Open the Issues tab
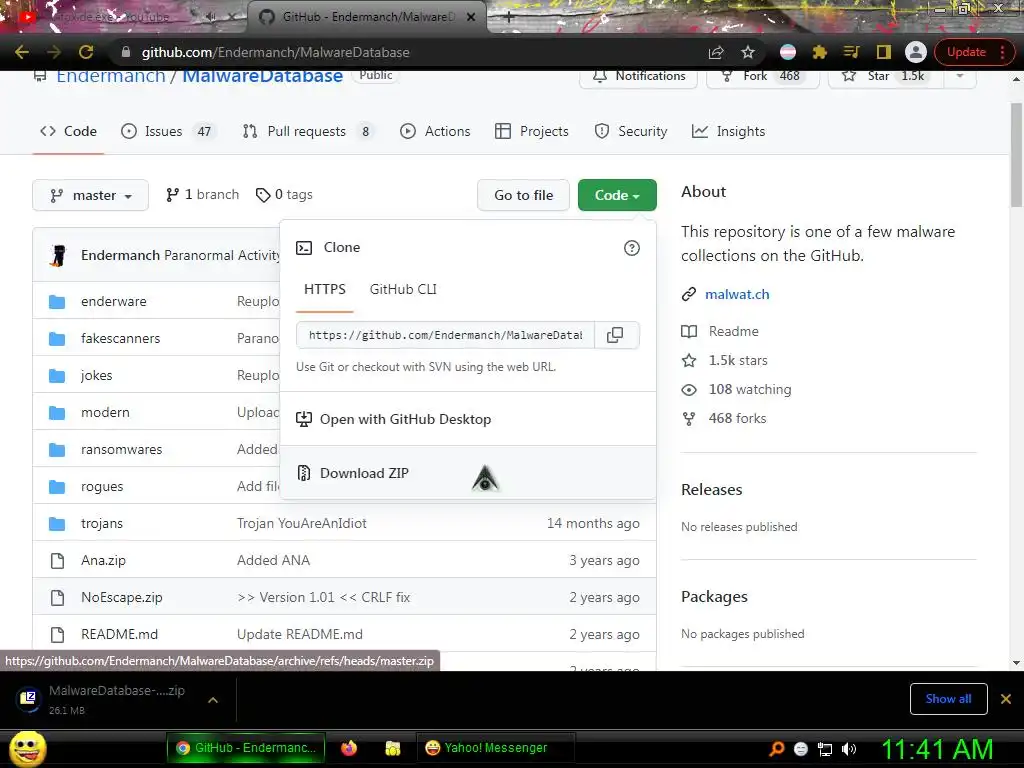Screen dimensions: 1024x768 point(168,131)
